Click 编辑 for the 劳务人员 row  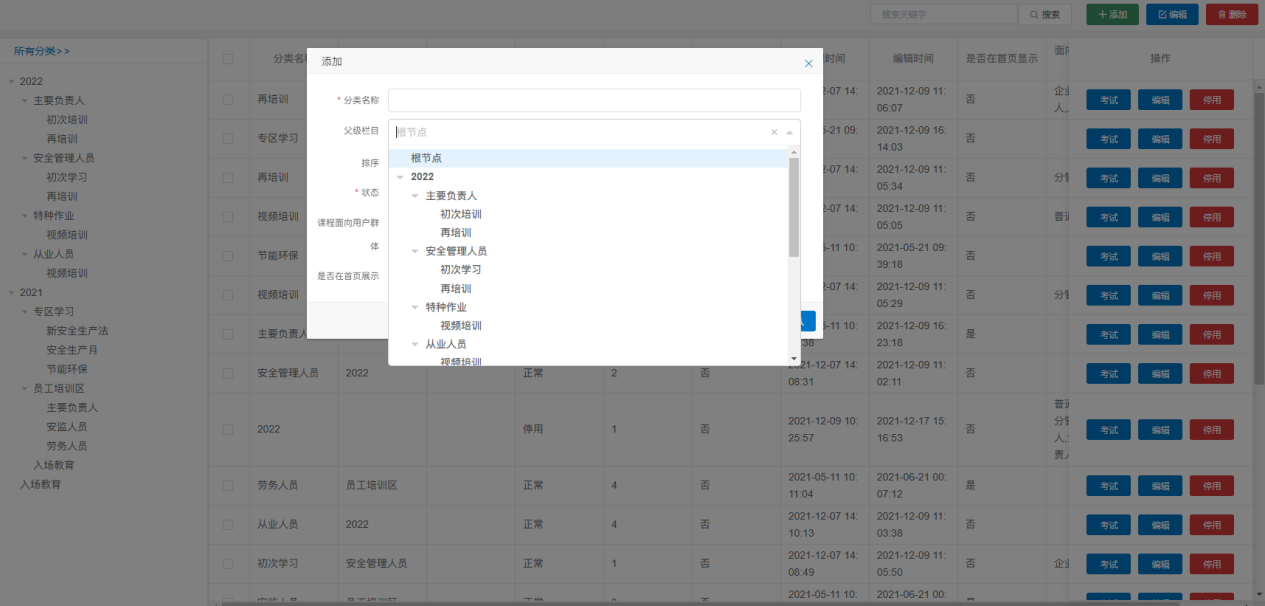[x=1160, y=486]
